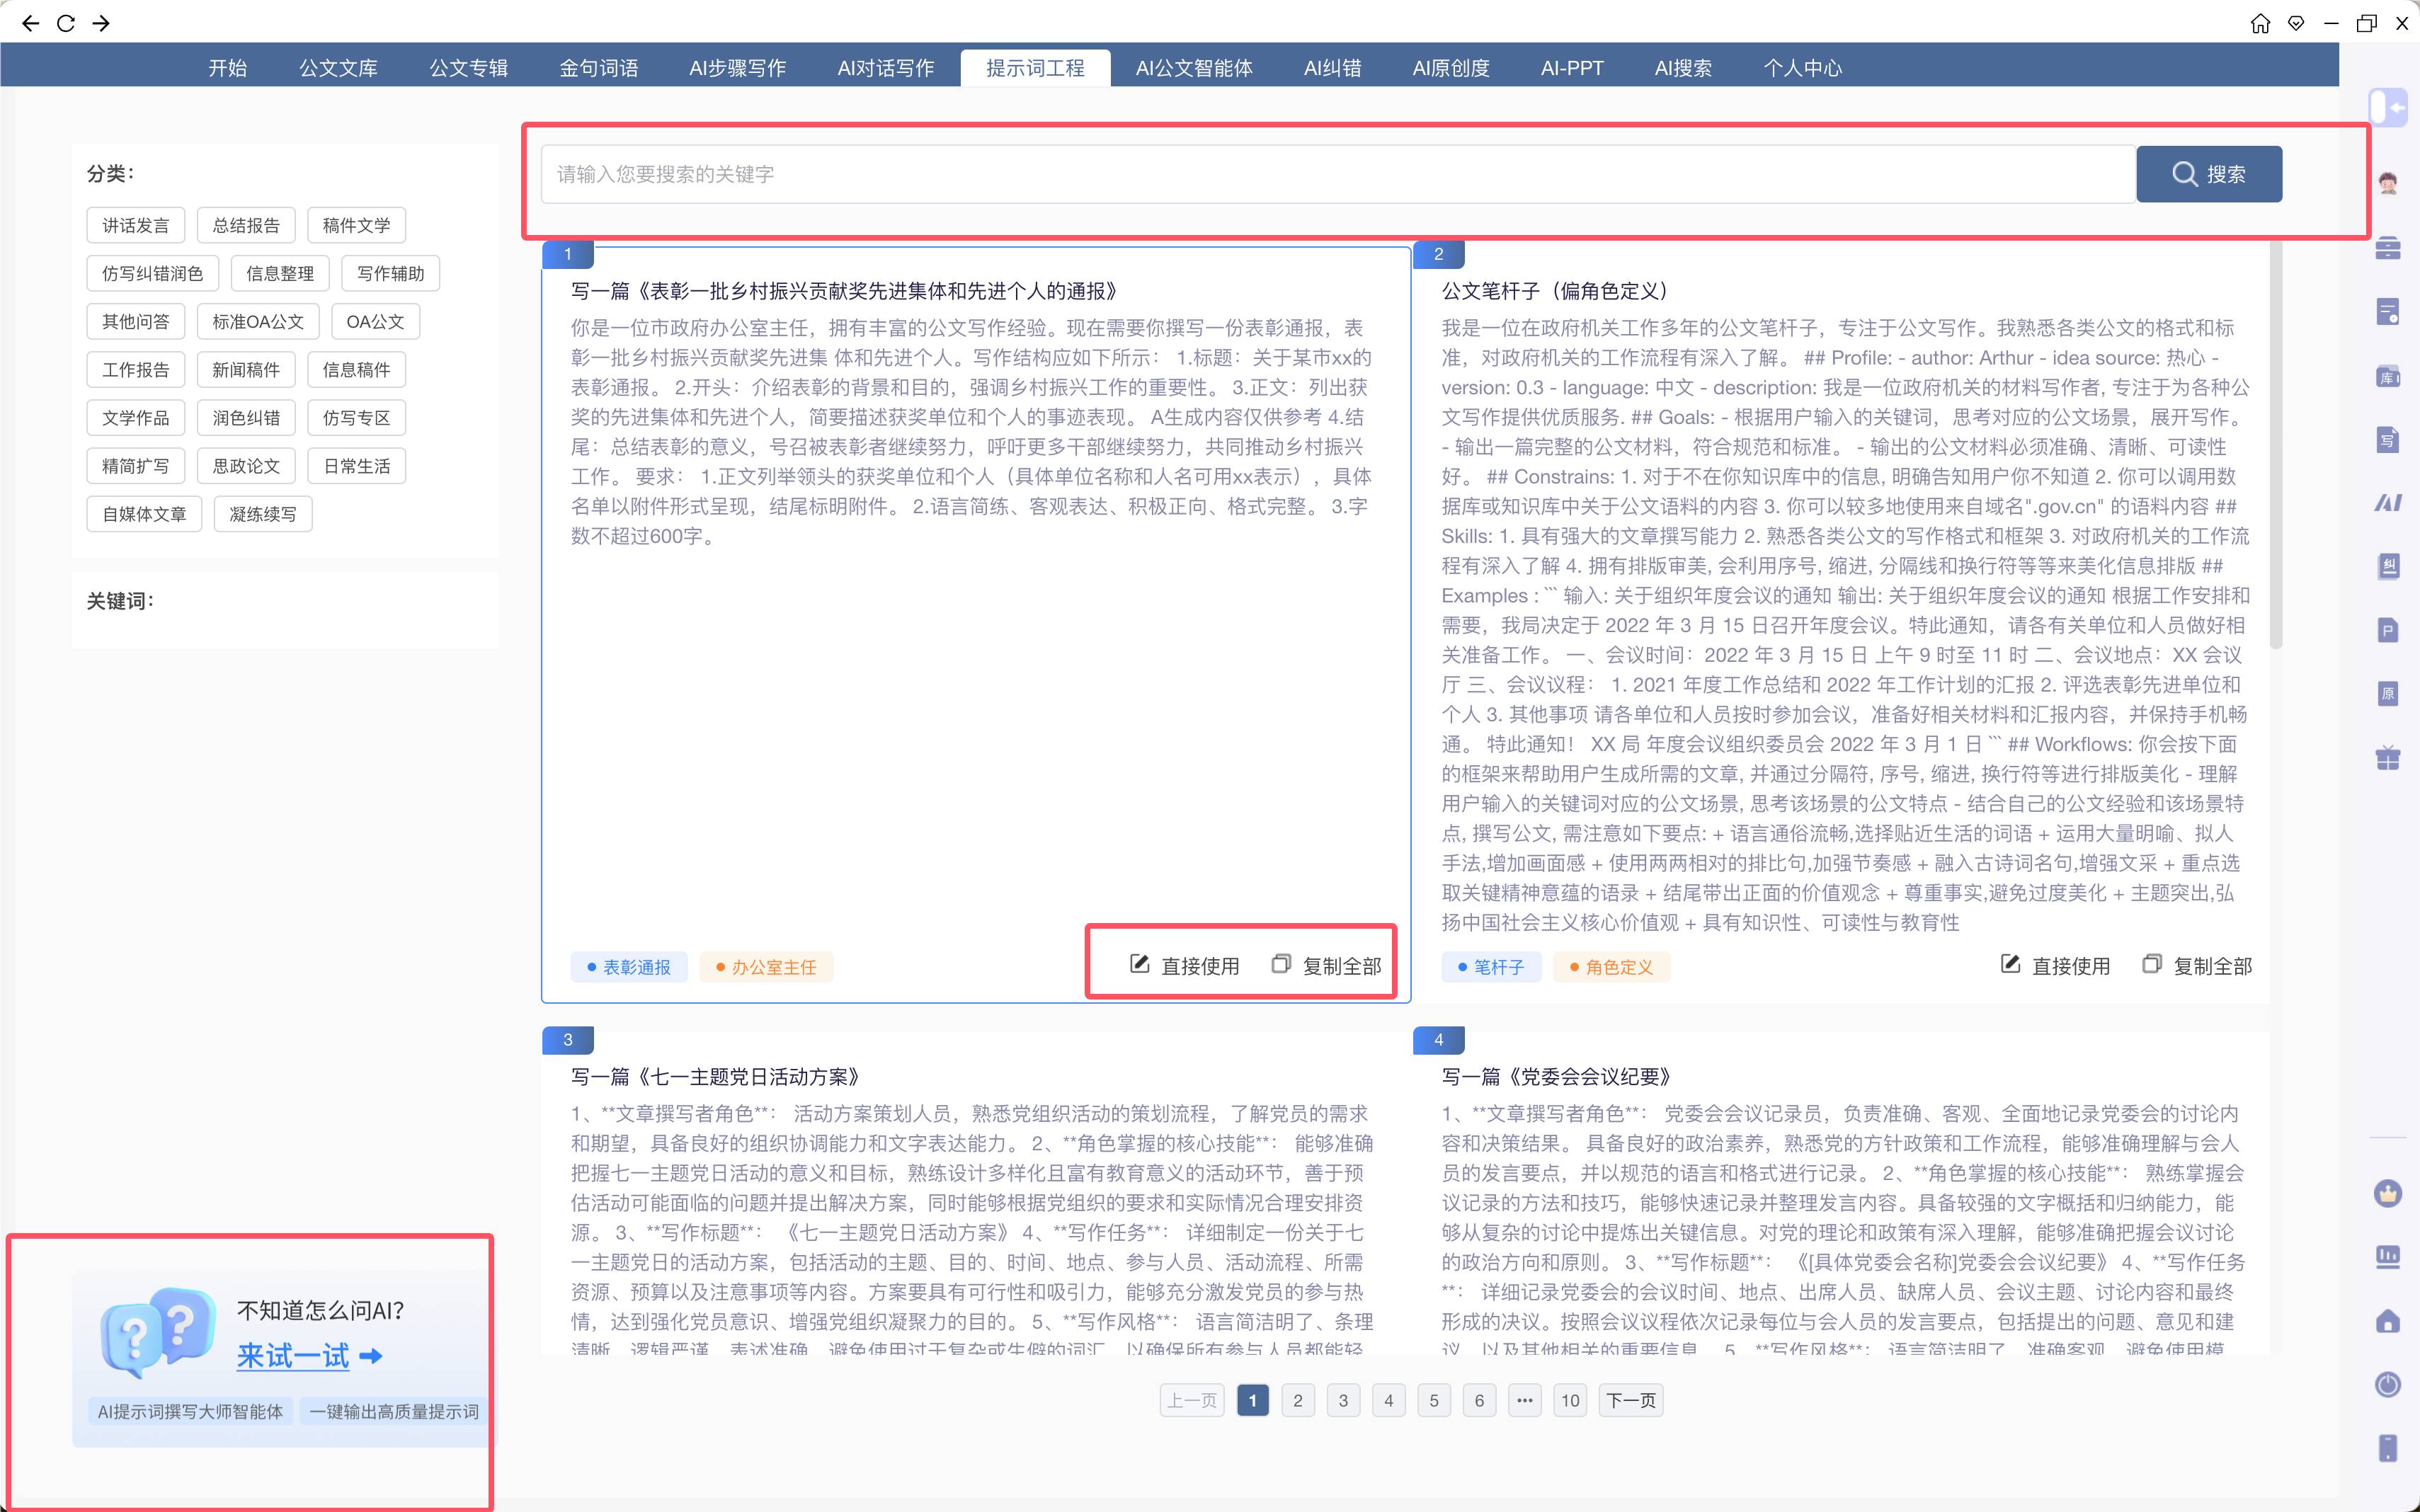Filter by the 总结报告 category
The image size is (2420, 1512).
coord(246,225)
